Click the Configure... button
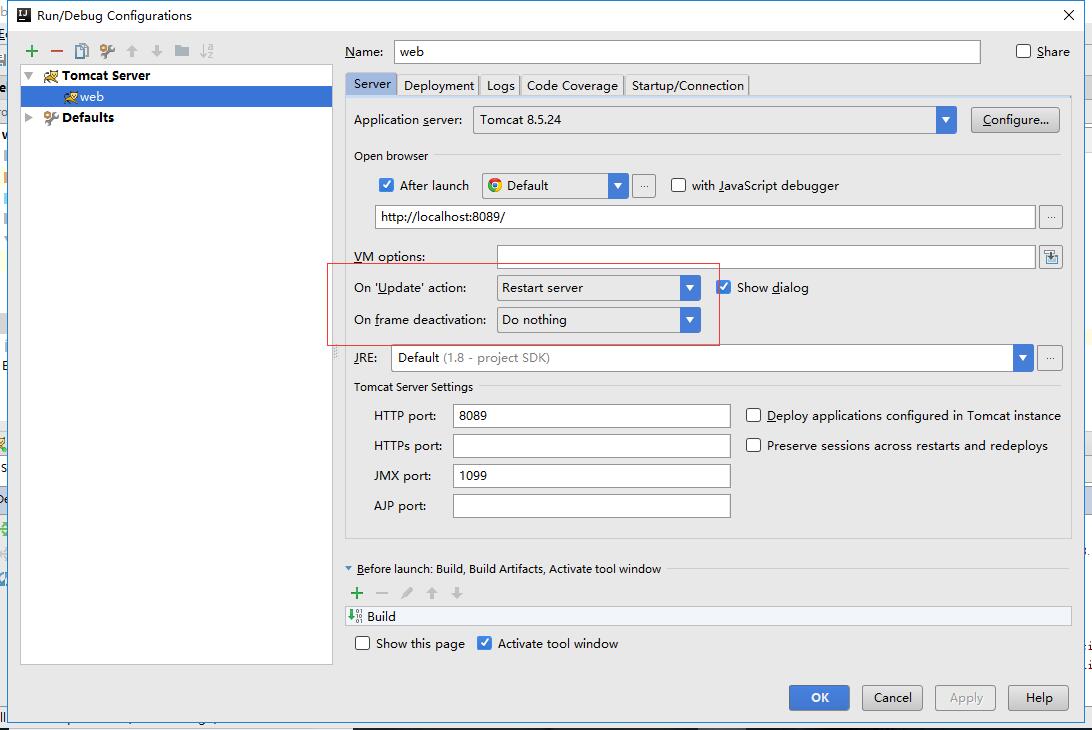Image resolution: width=1092 pixels, height=730 pixels. point(1015,120)
